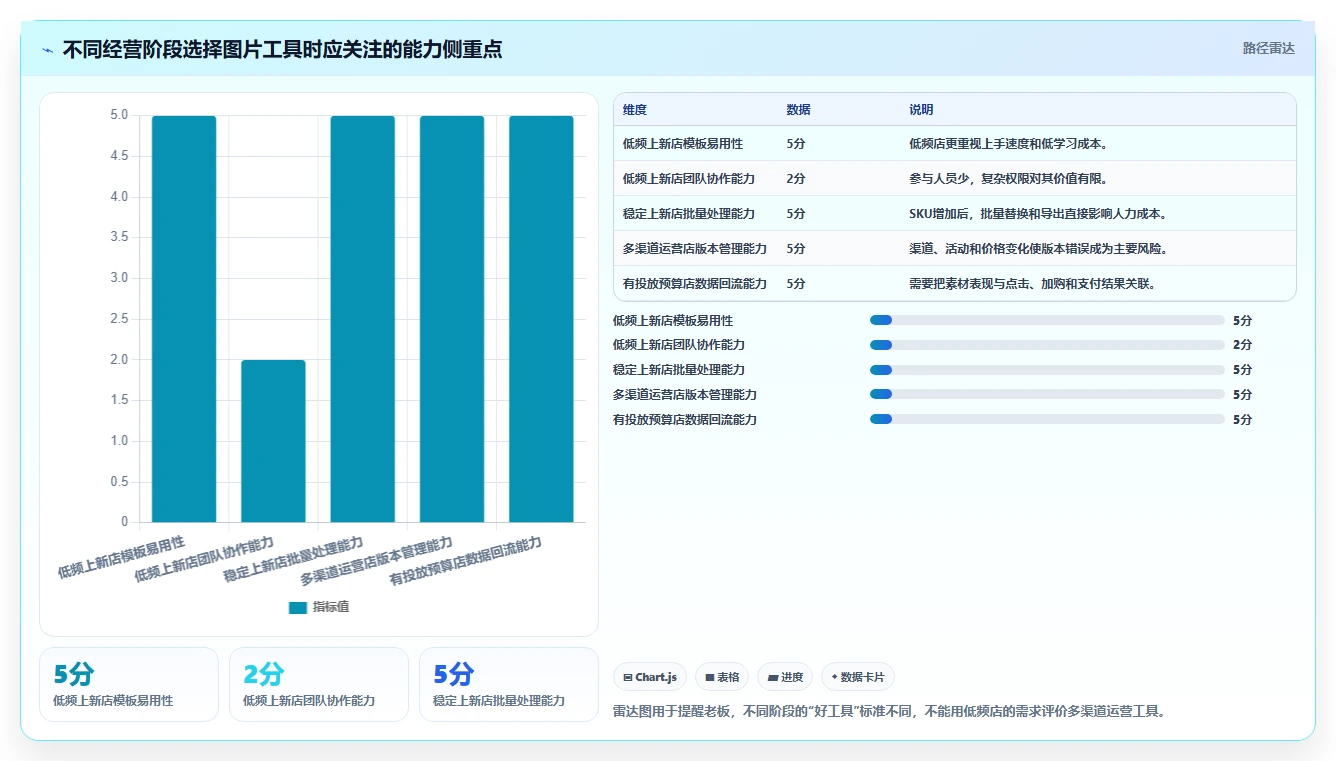Open the 2分 低频上新店团队协作能力 card
1336x761 pixels.
click(x=319, y=684)
